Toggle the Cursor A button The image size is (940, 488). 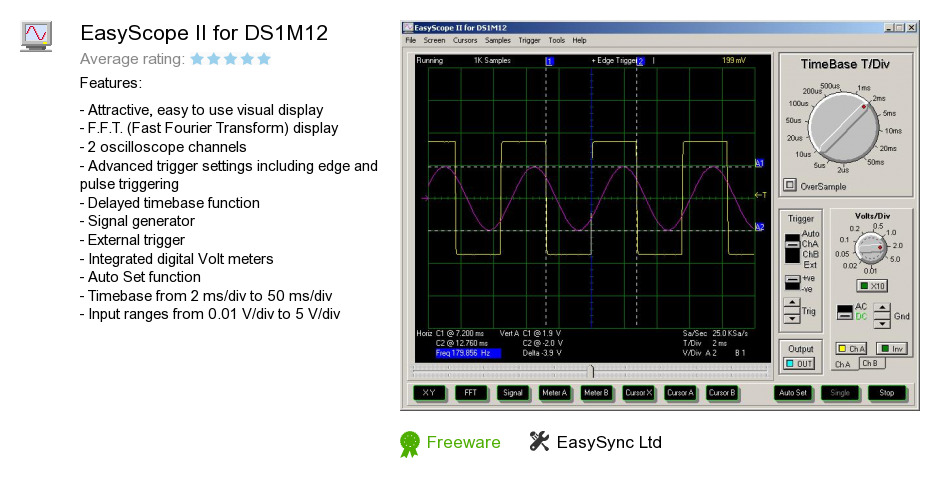click(680, 393)
